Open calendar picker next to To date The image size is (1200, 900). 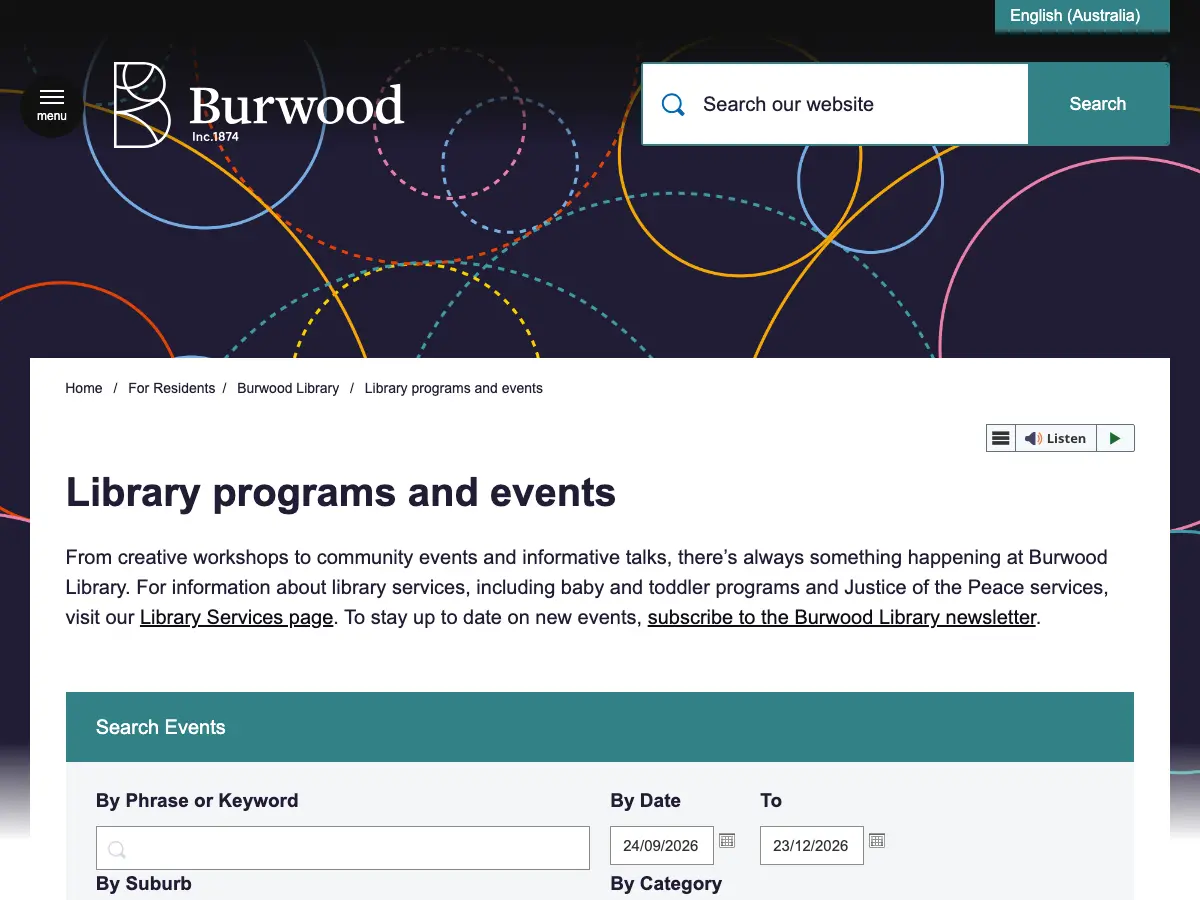[x=877, y=841]
